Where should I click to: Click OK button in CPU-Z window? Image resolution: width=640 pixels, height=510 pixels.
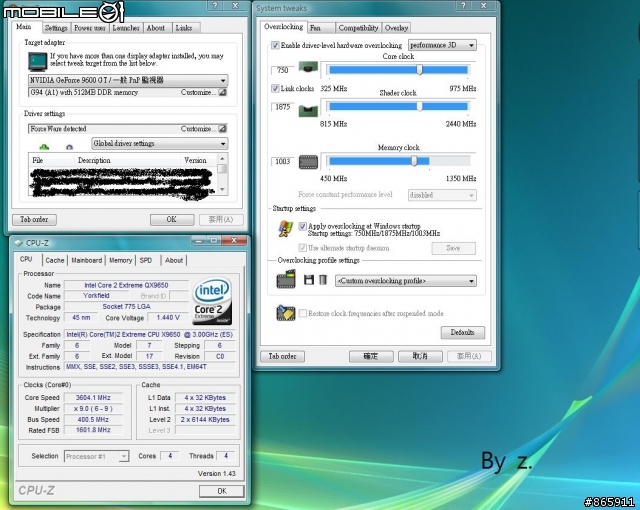tap(222, 491)
